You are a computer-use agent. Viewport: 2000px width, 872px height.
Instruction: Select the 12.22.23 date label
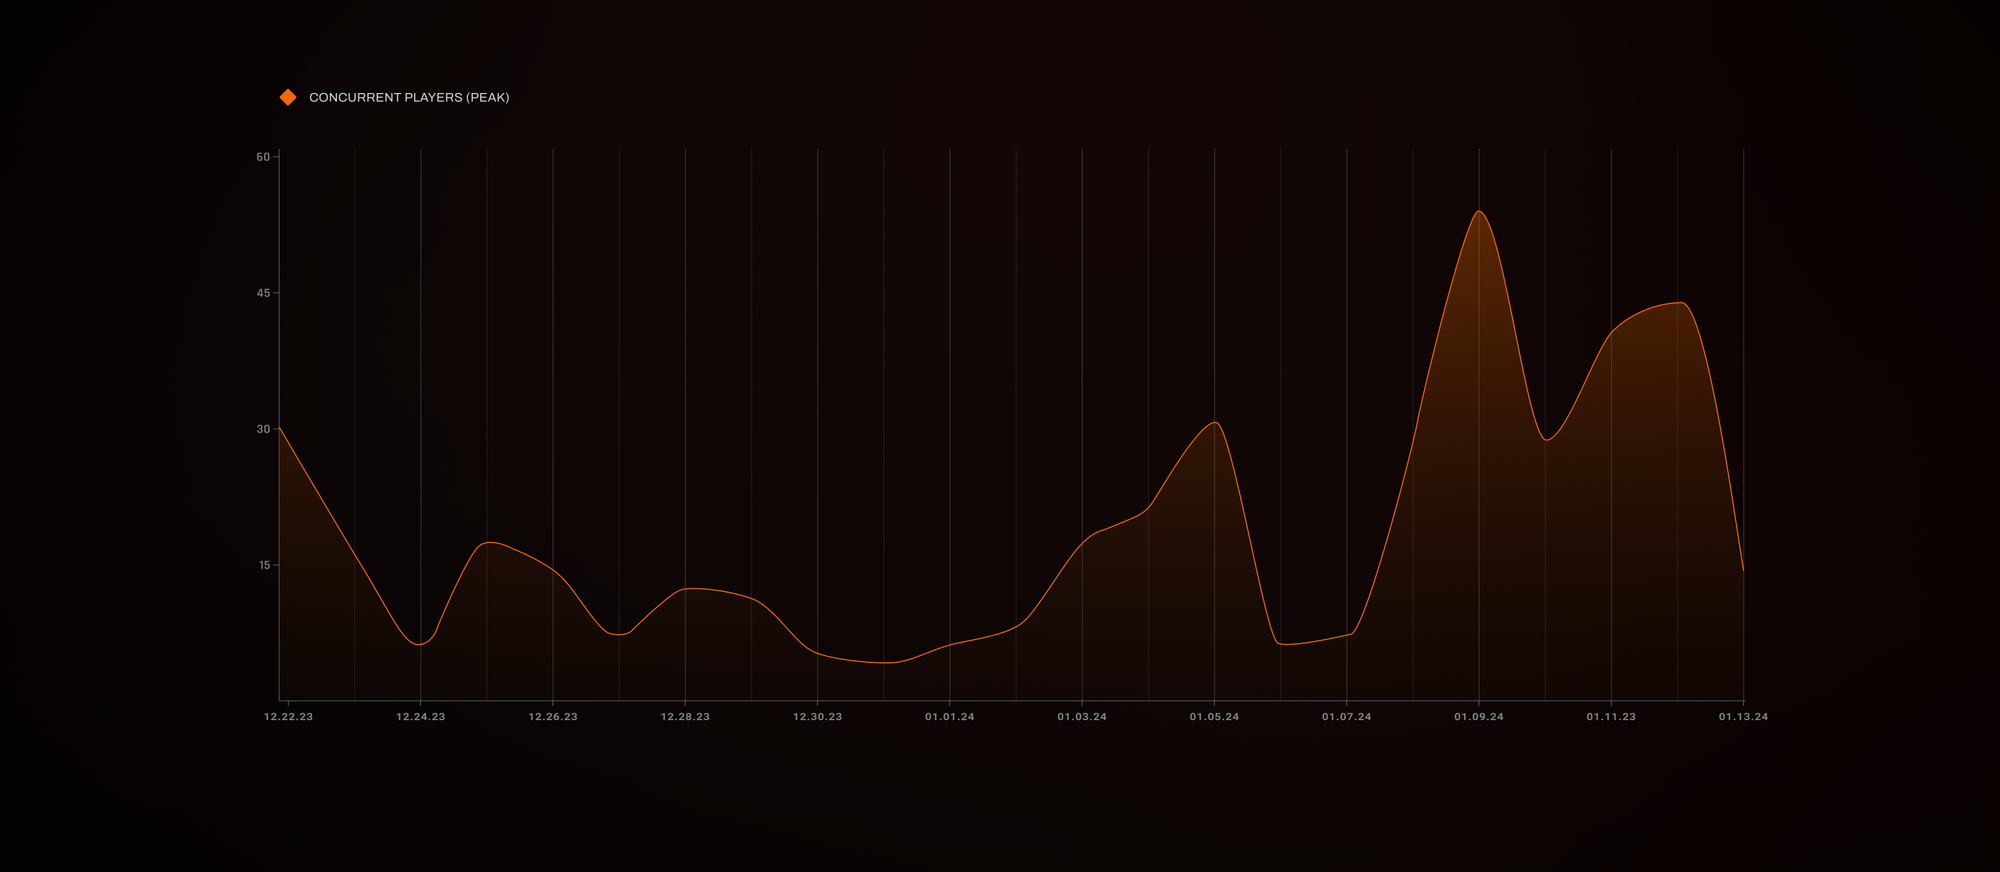(288, 717)
